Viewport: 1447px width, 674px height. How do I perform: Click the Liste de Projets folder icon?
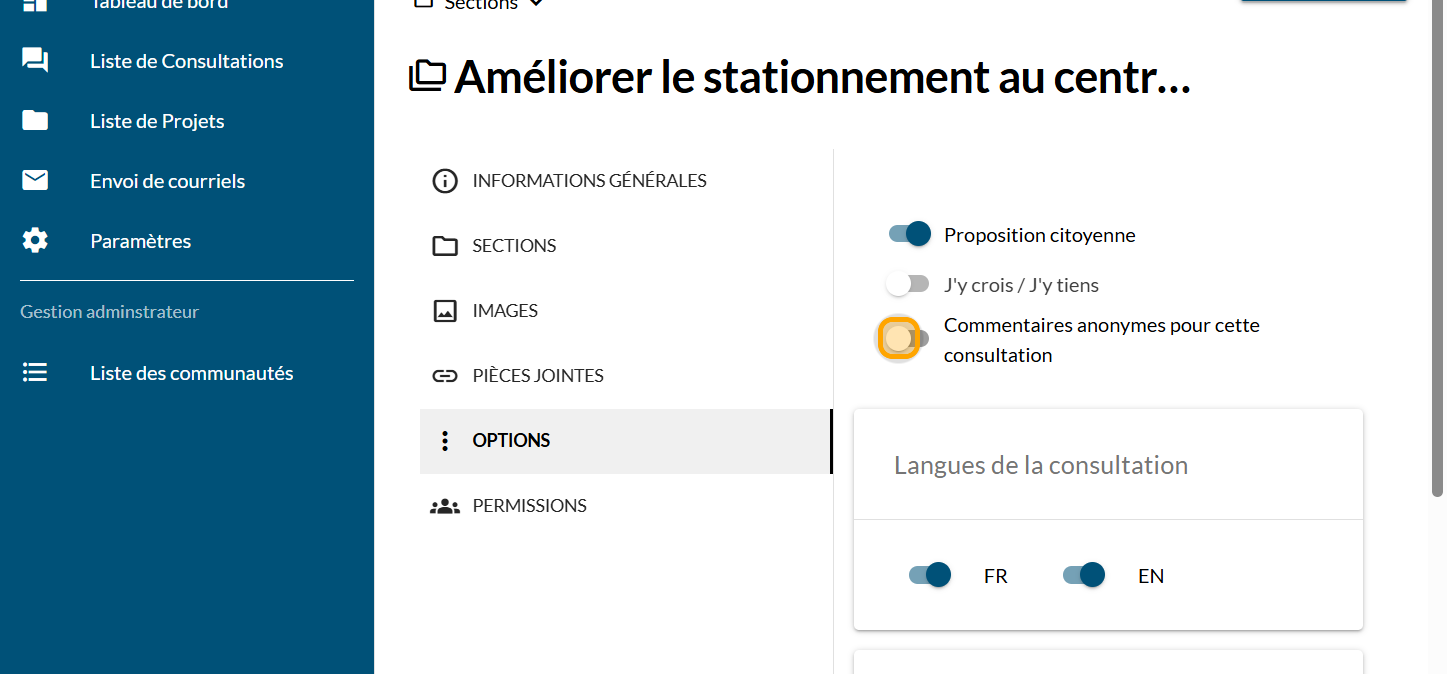click(x=35, y=121)
